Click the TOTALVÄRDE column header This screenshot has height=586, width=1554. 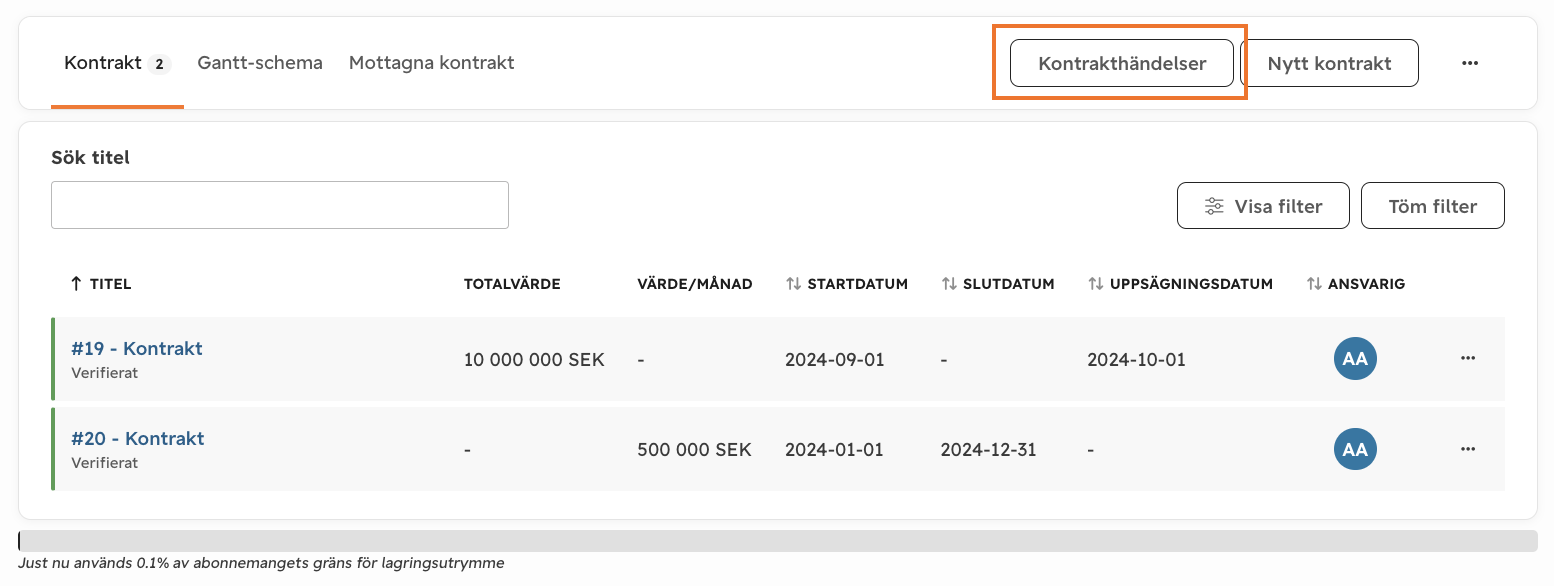click(x=512, y=284)
